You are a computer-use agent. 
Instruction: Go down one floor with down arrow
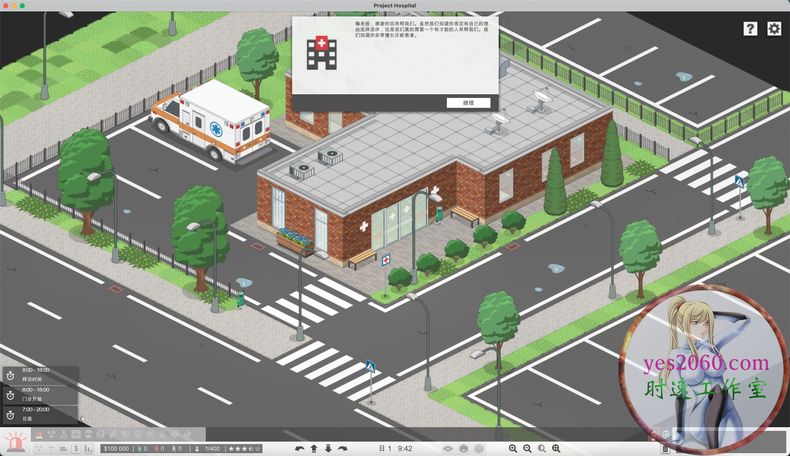[x=328, y=449]
